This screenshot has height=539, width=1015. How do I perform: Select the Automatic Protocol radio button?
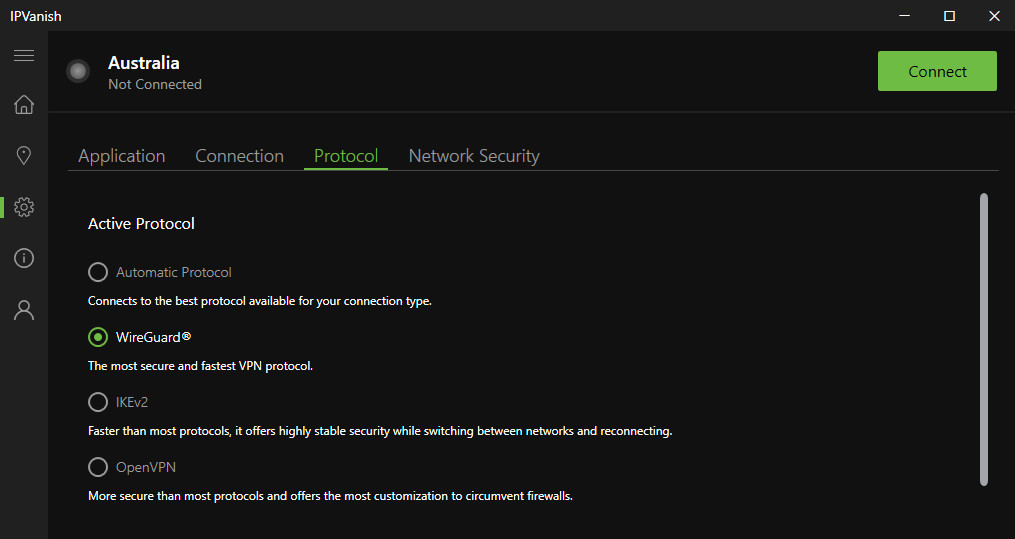(98, 272)
